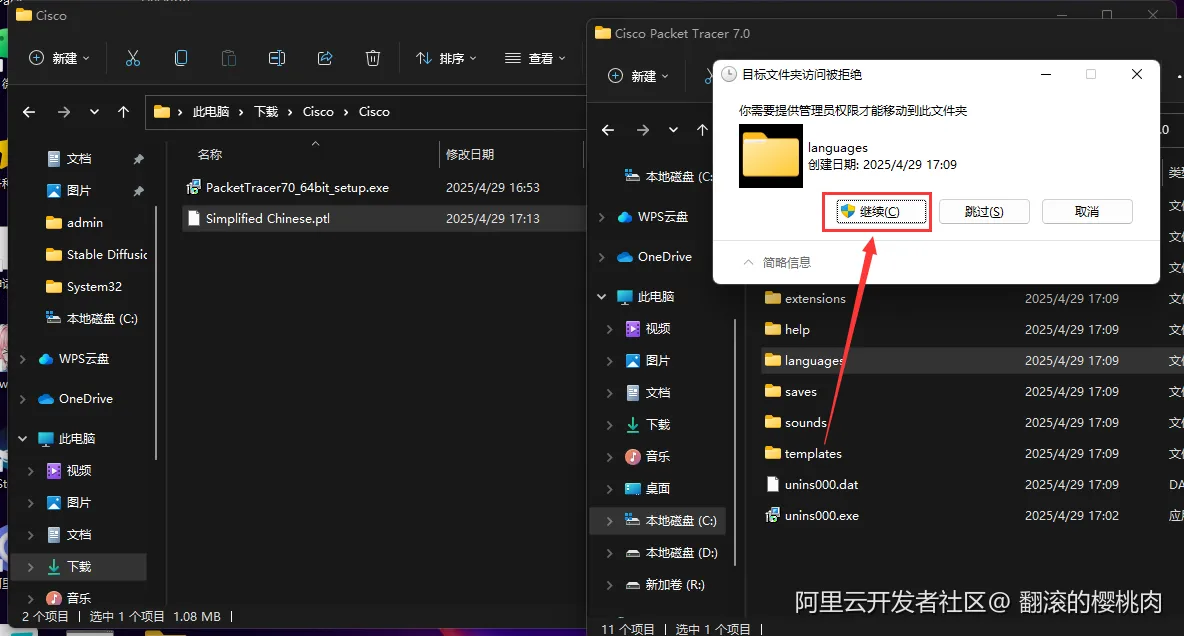Screen dimensions: 1184x636
Task: Open pinned 文档 in Cisco window quick access
Action: pyautogui.click(x=79, y=159)
